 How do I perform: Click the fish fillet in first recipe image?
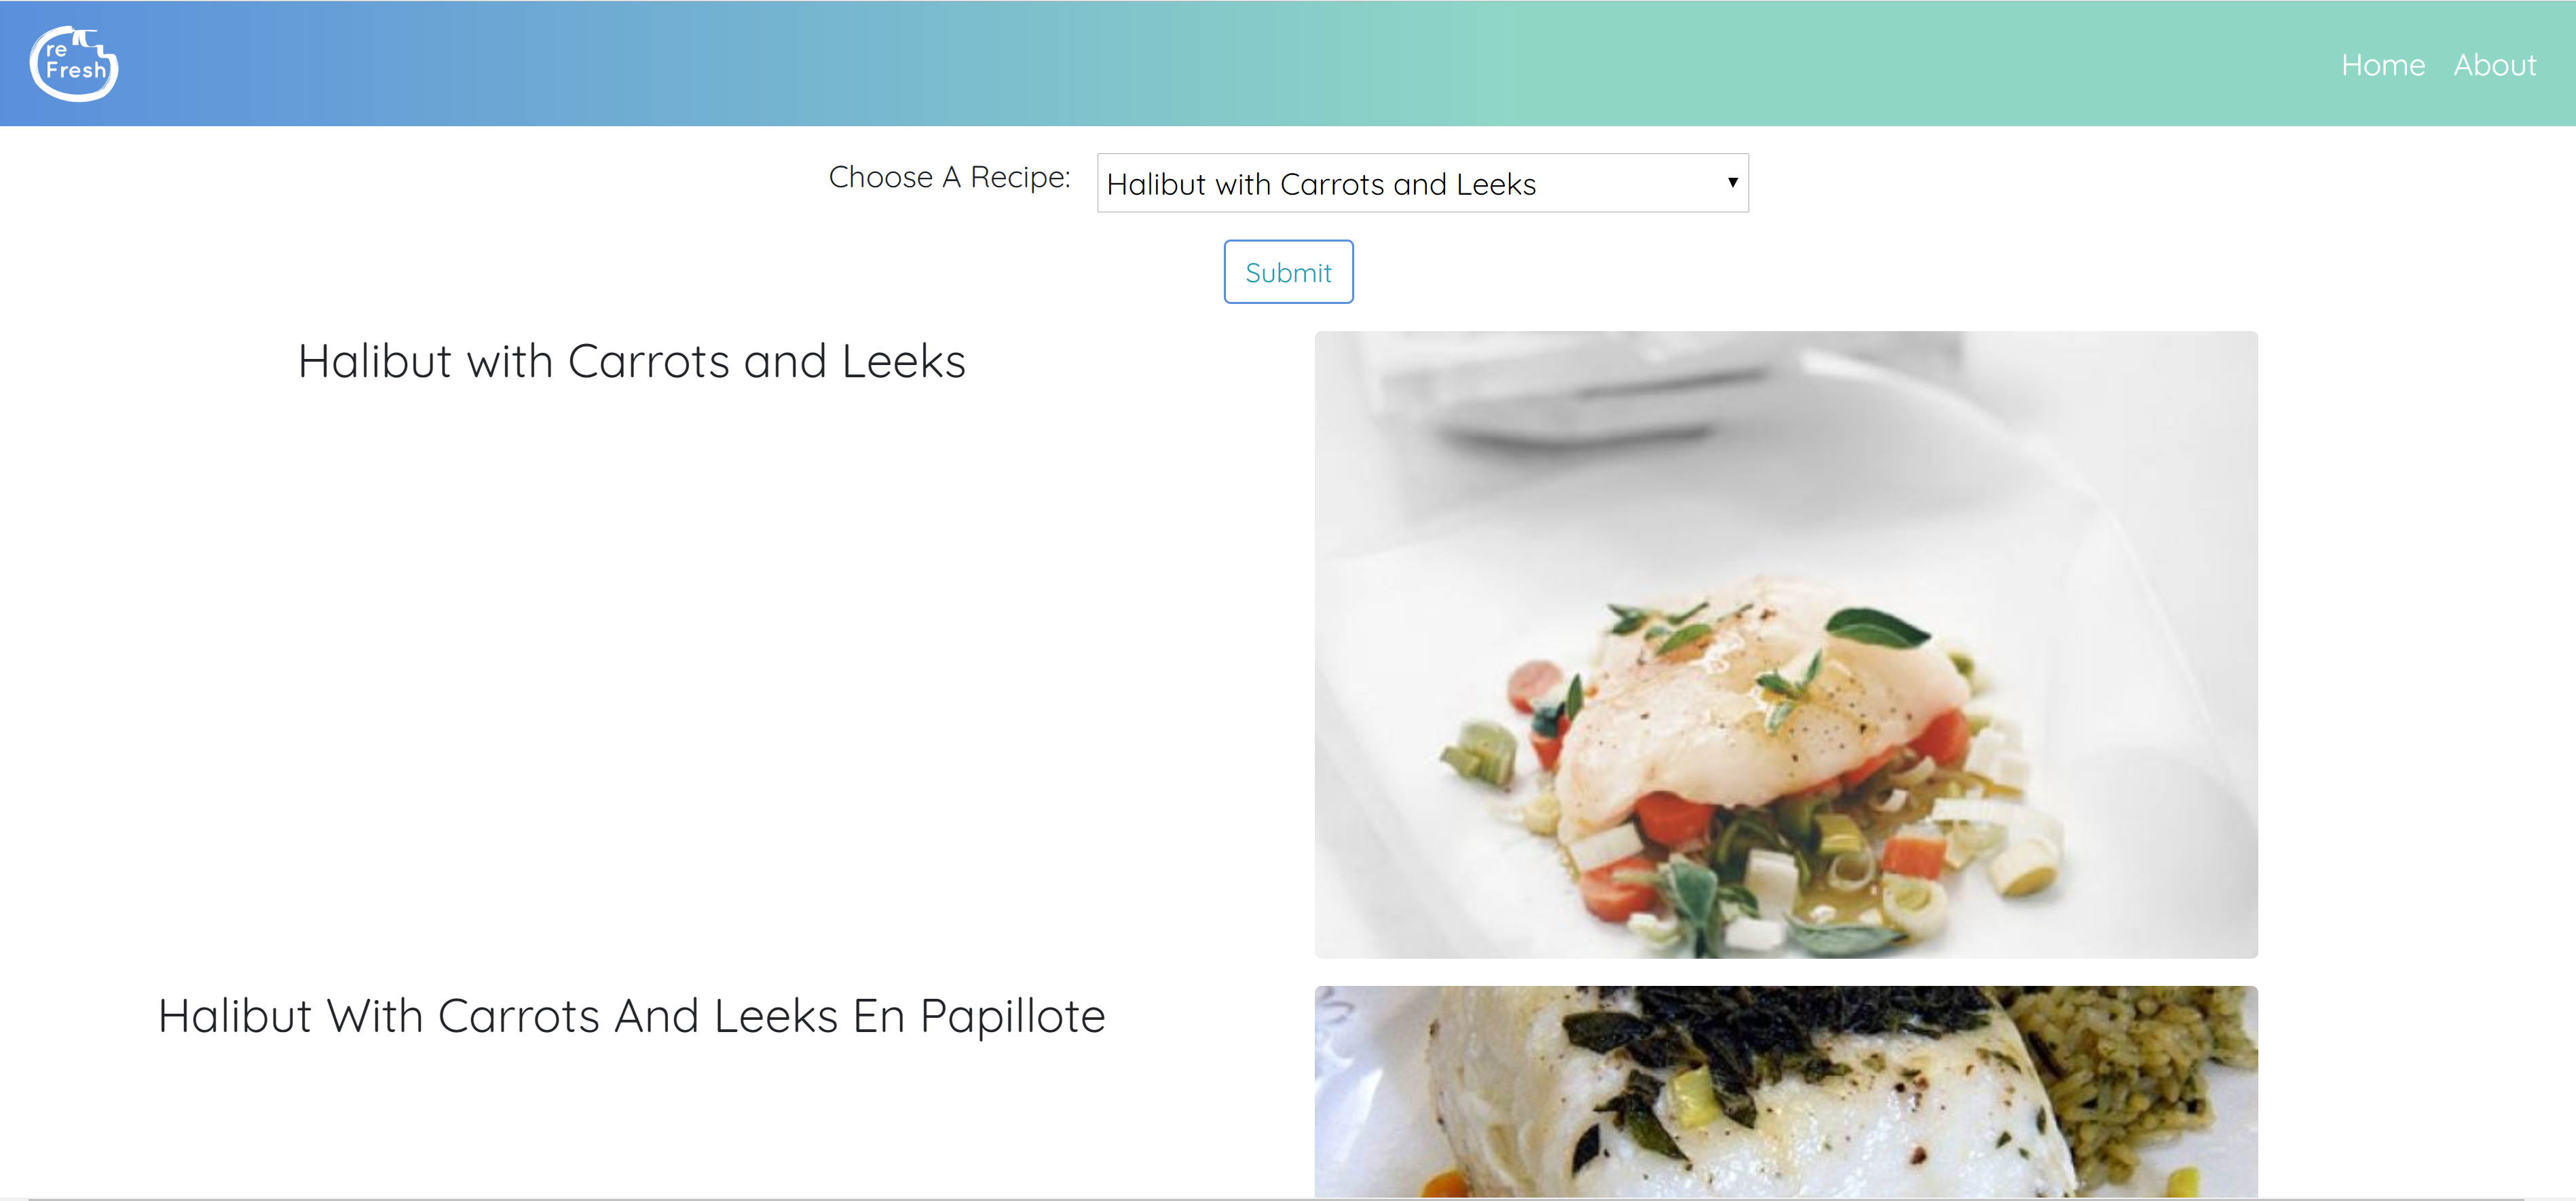(1760, 710)
